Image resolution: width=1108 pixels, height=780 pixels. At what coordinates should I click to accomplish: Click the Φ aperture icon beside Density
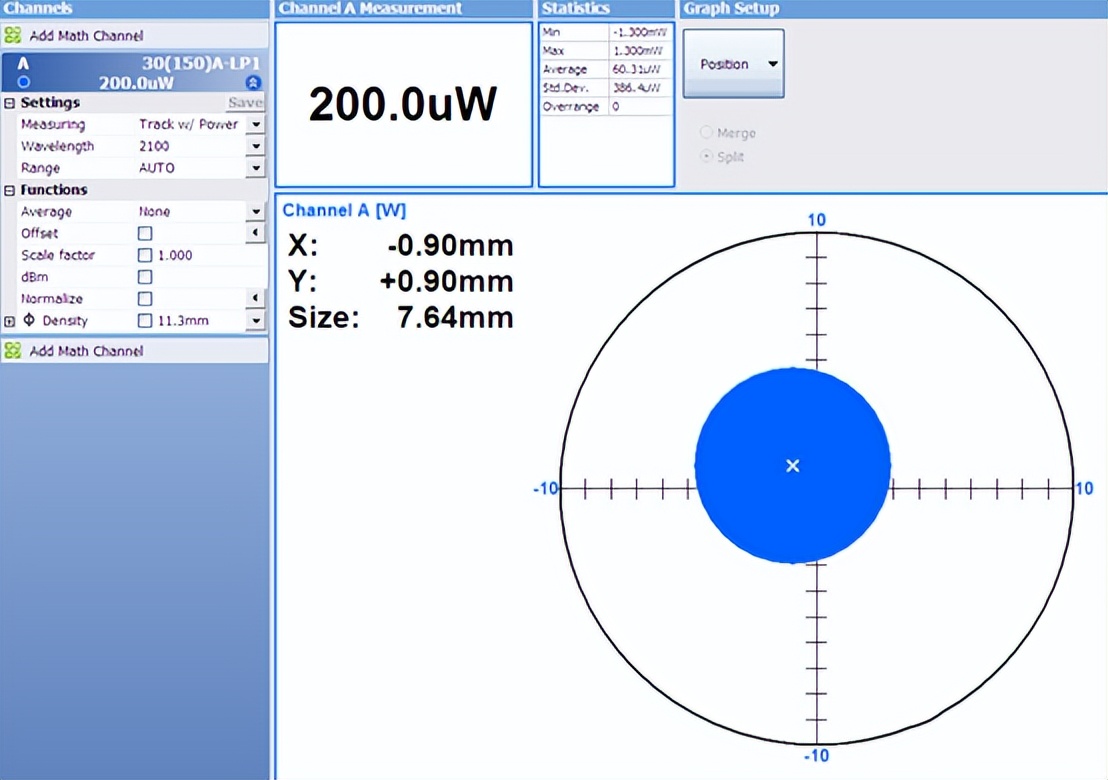click(31, 320)
